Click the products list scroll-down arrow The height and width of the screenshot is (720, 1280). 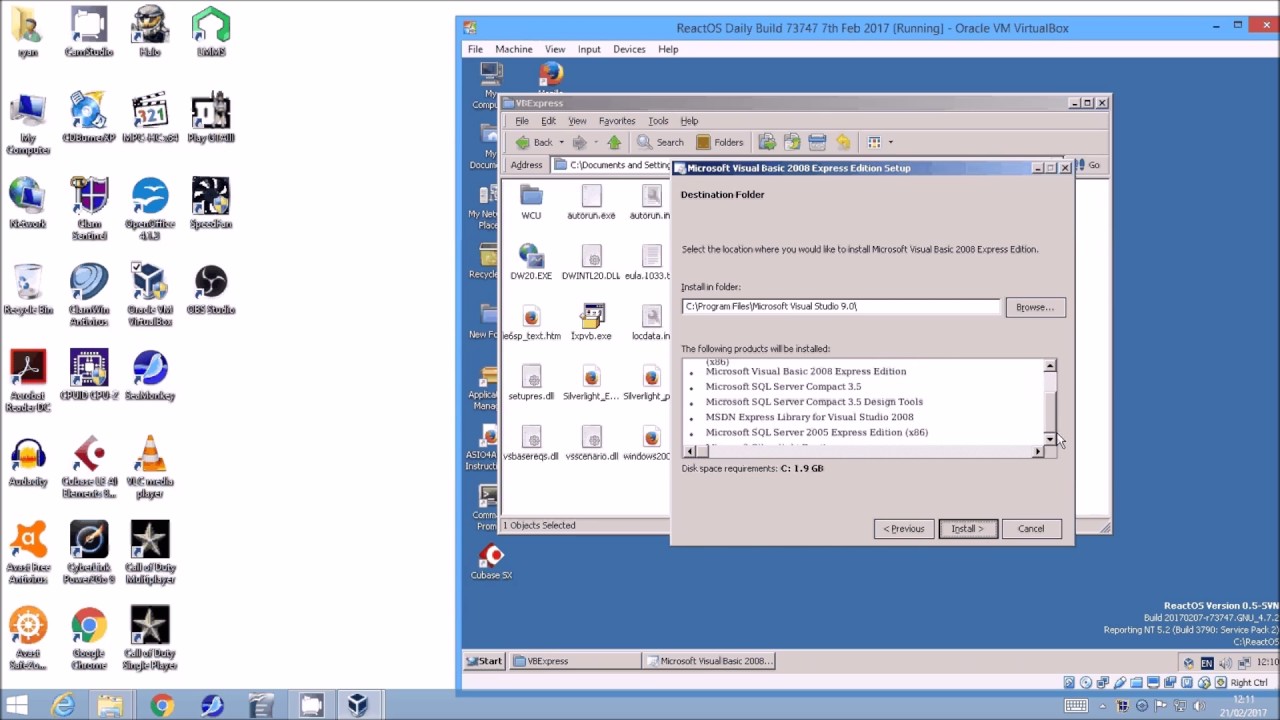click(1049, 438)
